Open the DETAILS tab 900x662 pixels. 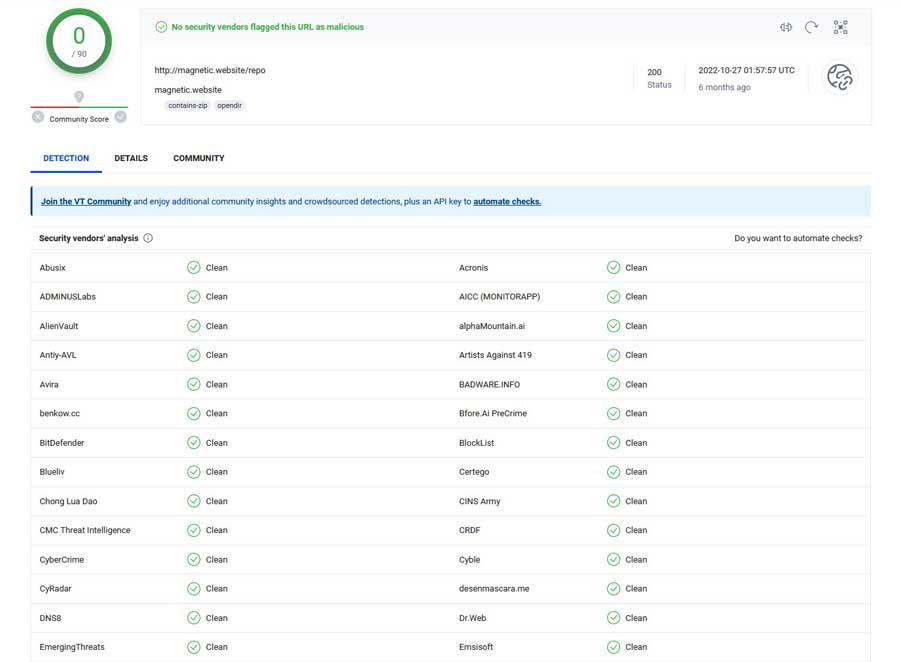point(131,158)
